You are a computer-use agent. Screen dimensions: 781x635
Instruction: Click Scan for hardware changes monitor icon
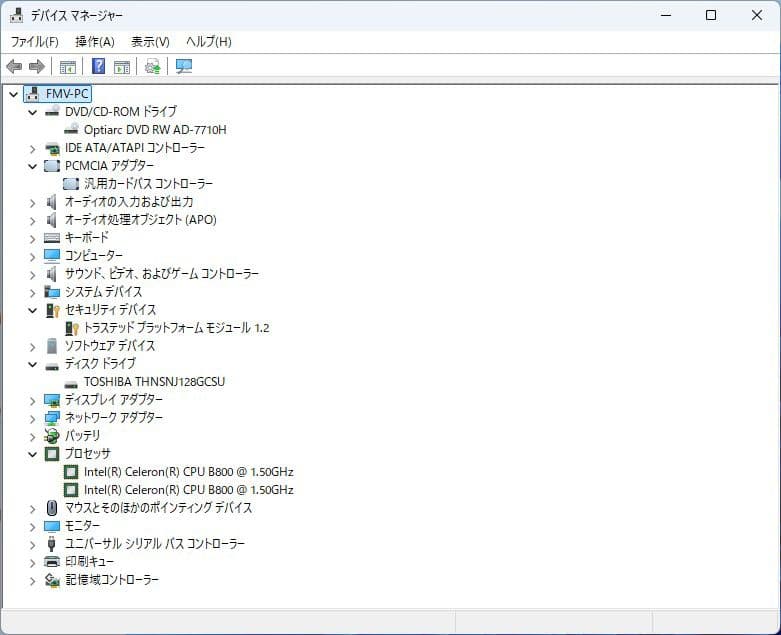pyautogui.click(x=184, y=66)
